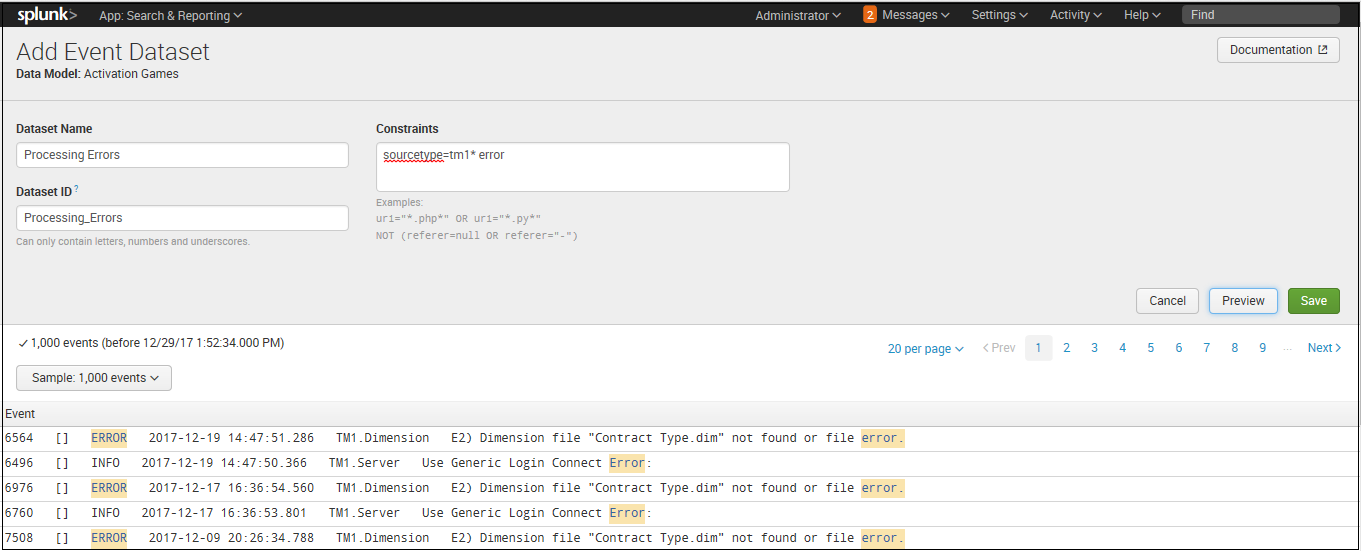Open the Settings menu

1000,16
